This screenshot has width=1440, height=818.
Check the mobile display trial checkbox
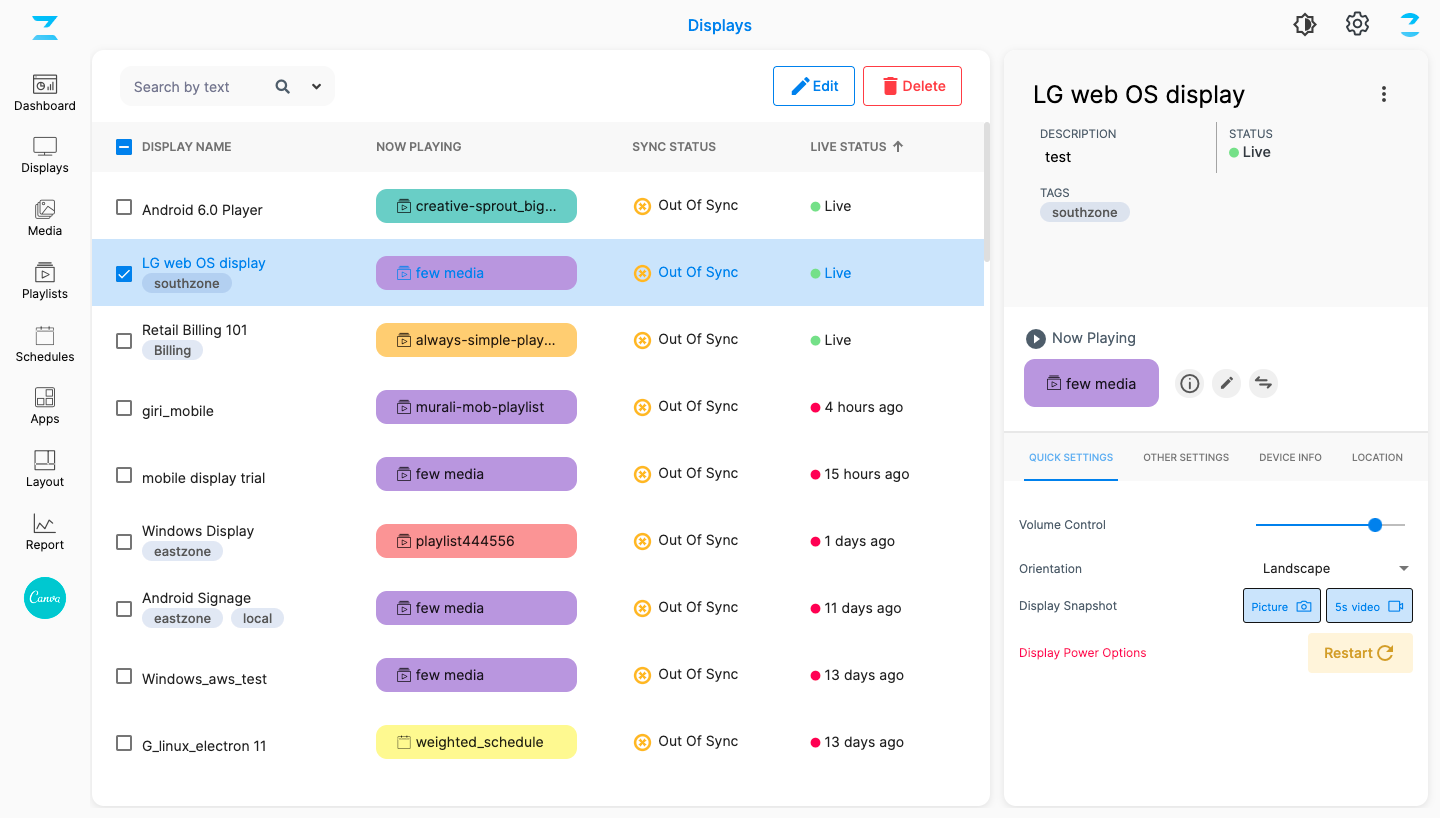point(124,475)
